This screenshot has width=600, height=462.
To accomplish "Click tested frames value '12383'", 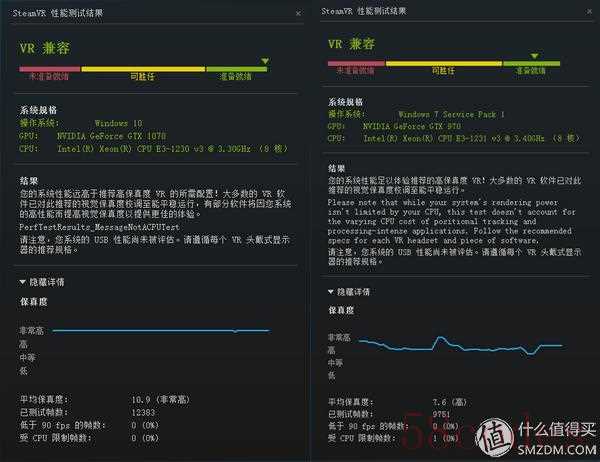I will tap(143, 412).
